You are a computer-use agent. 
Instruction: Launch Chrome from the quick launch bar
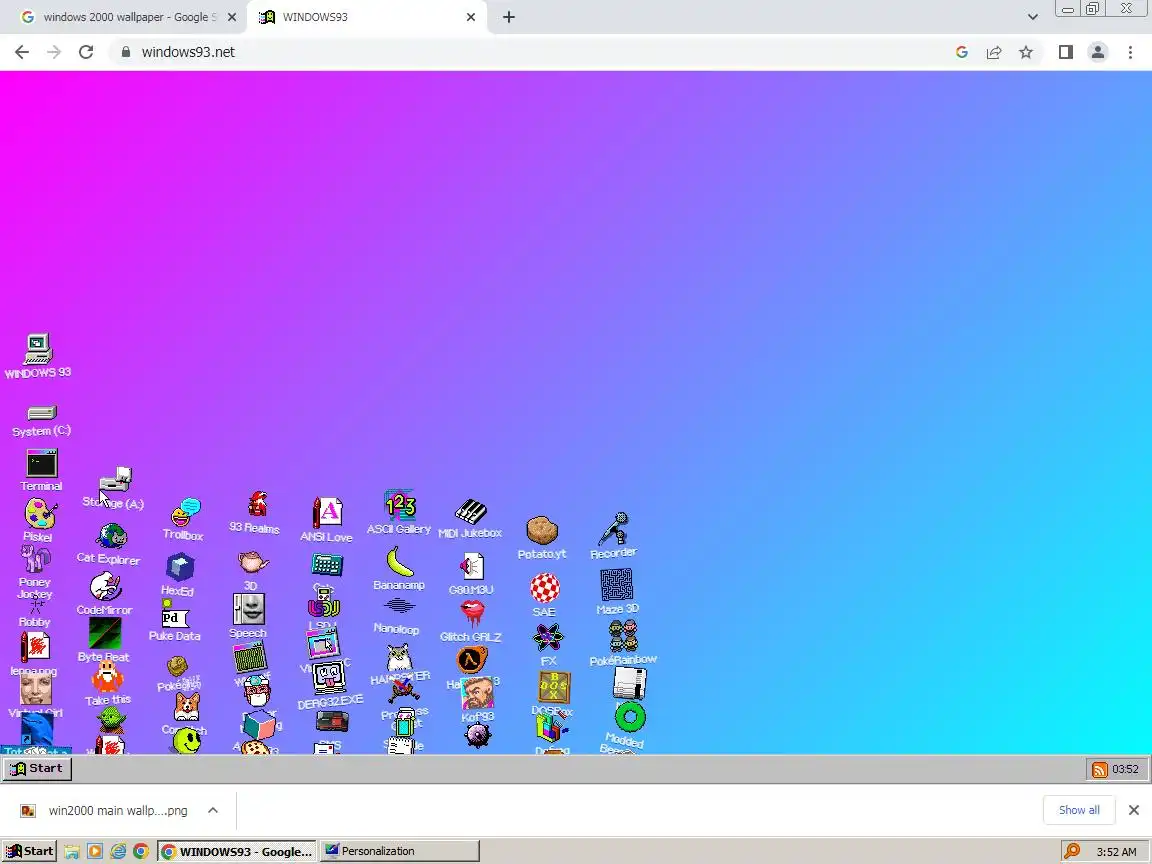click(x=141, y=852)
